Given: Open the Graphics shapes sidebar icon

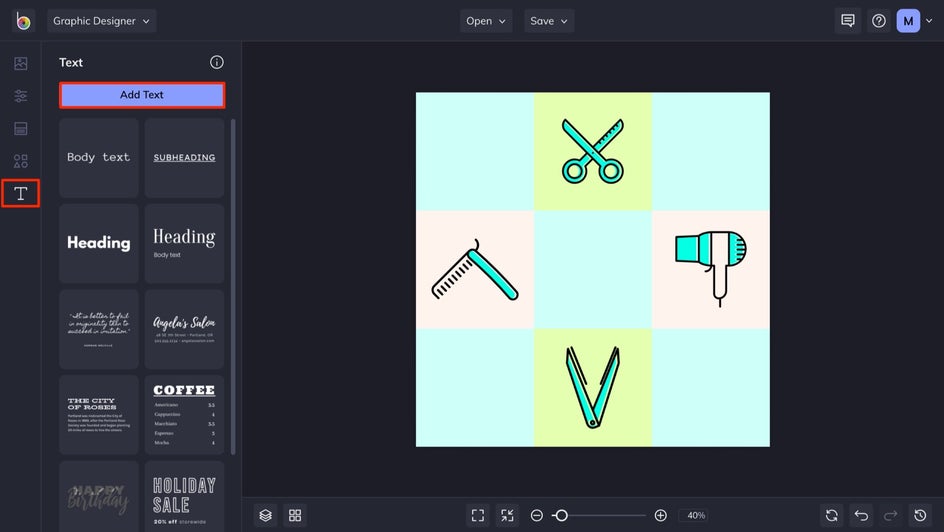Looking at the screenshot, I should 20,161.
